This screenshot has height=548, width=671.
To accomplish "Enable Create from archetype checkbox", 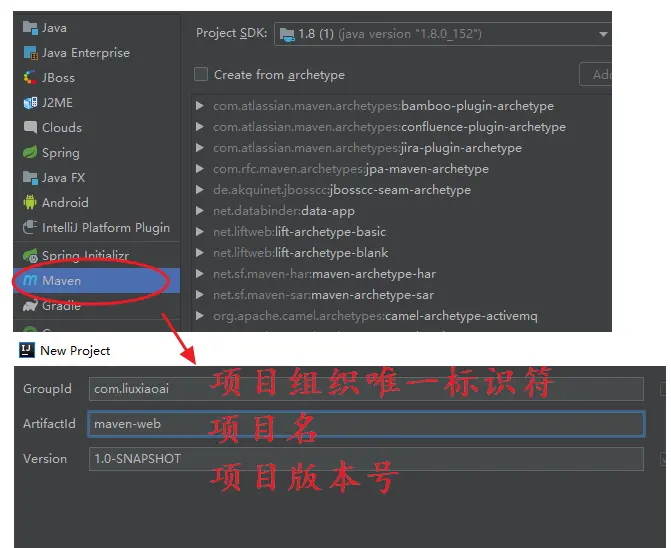I will (x=201, y=74).
